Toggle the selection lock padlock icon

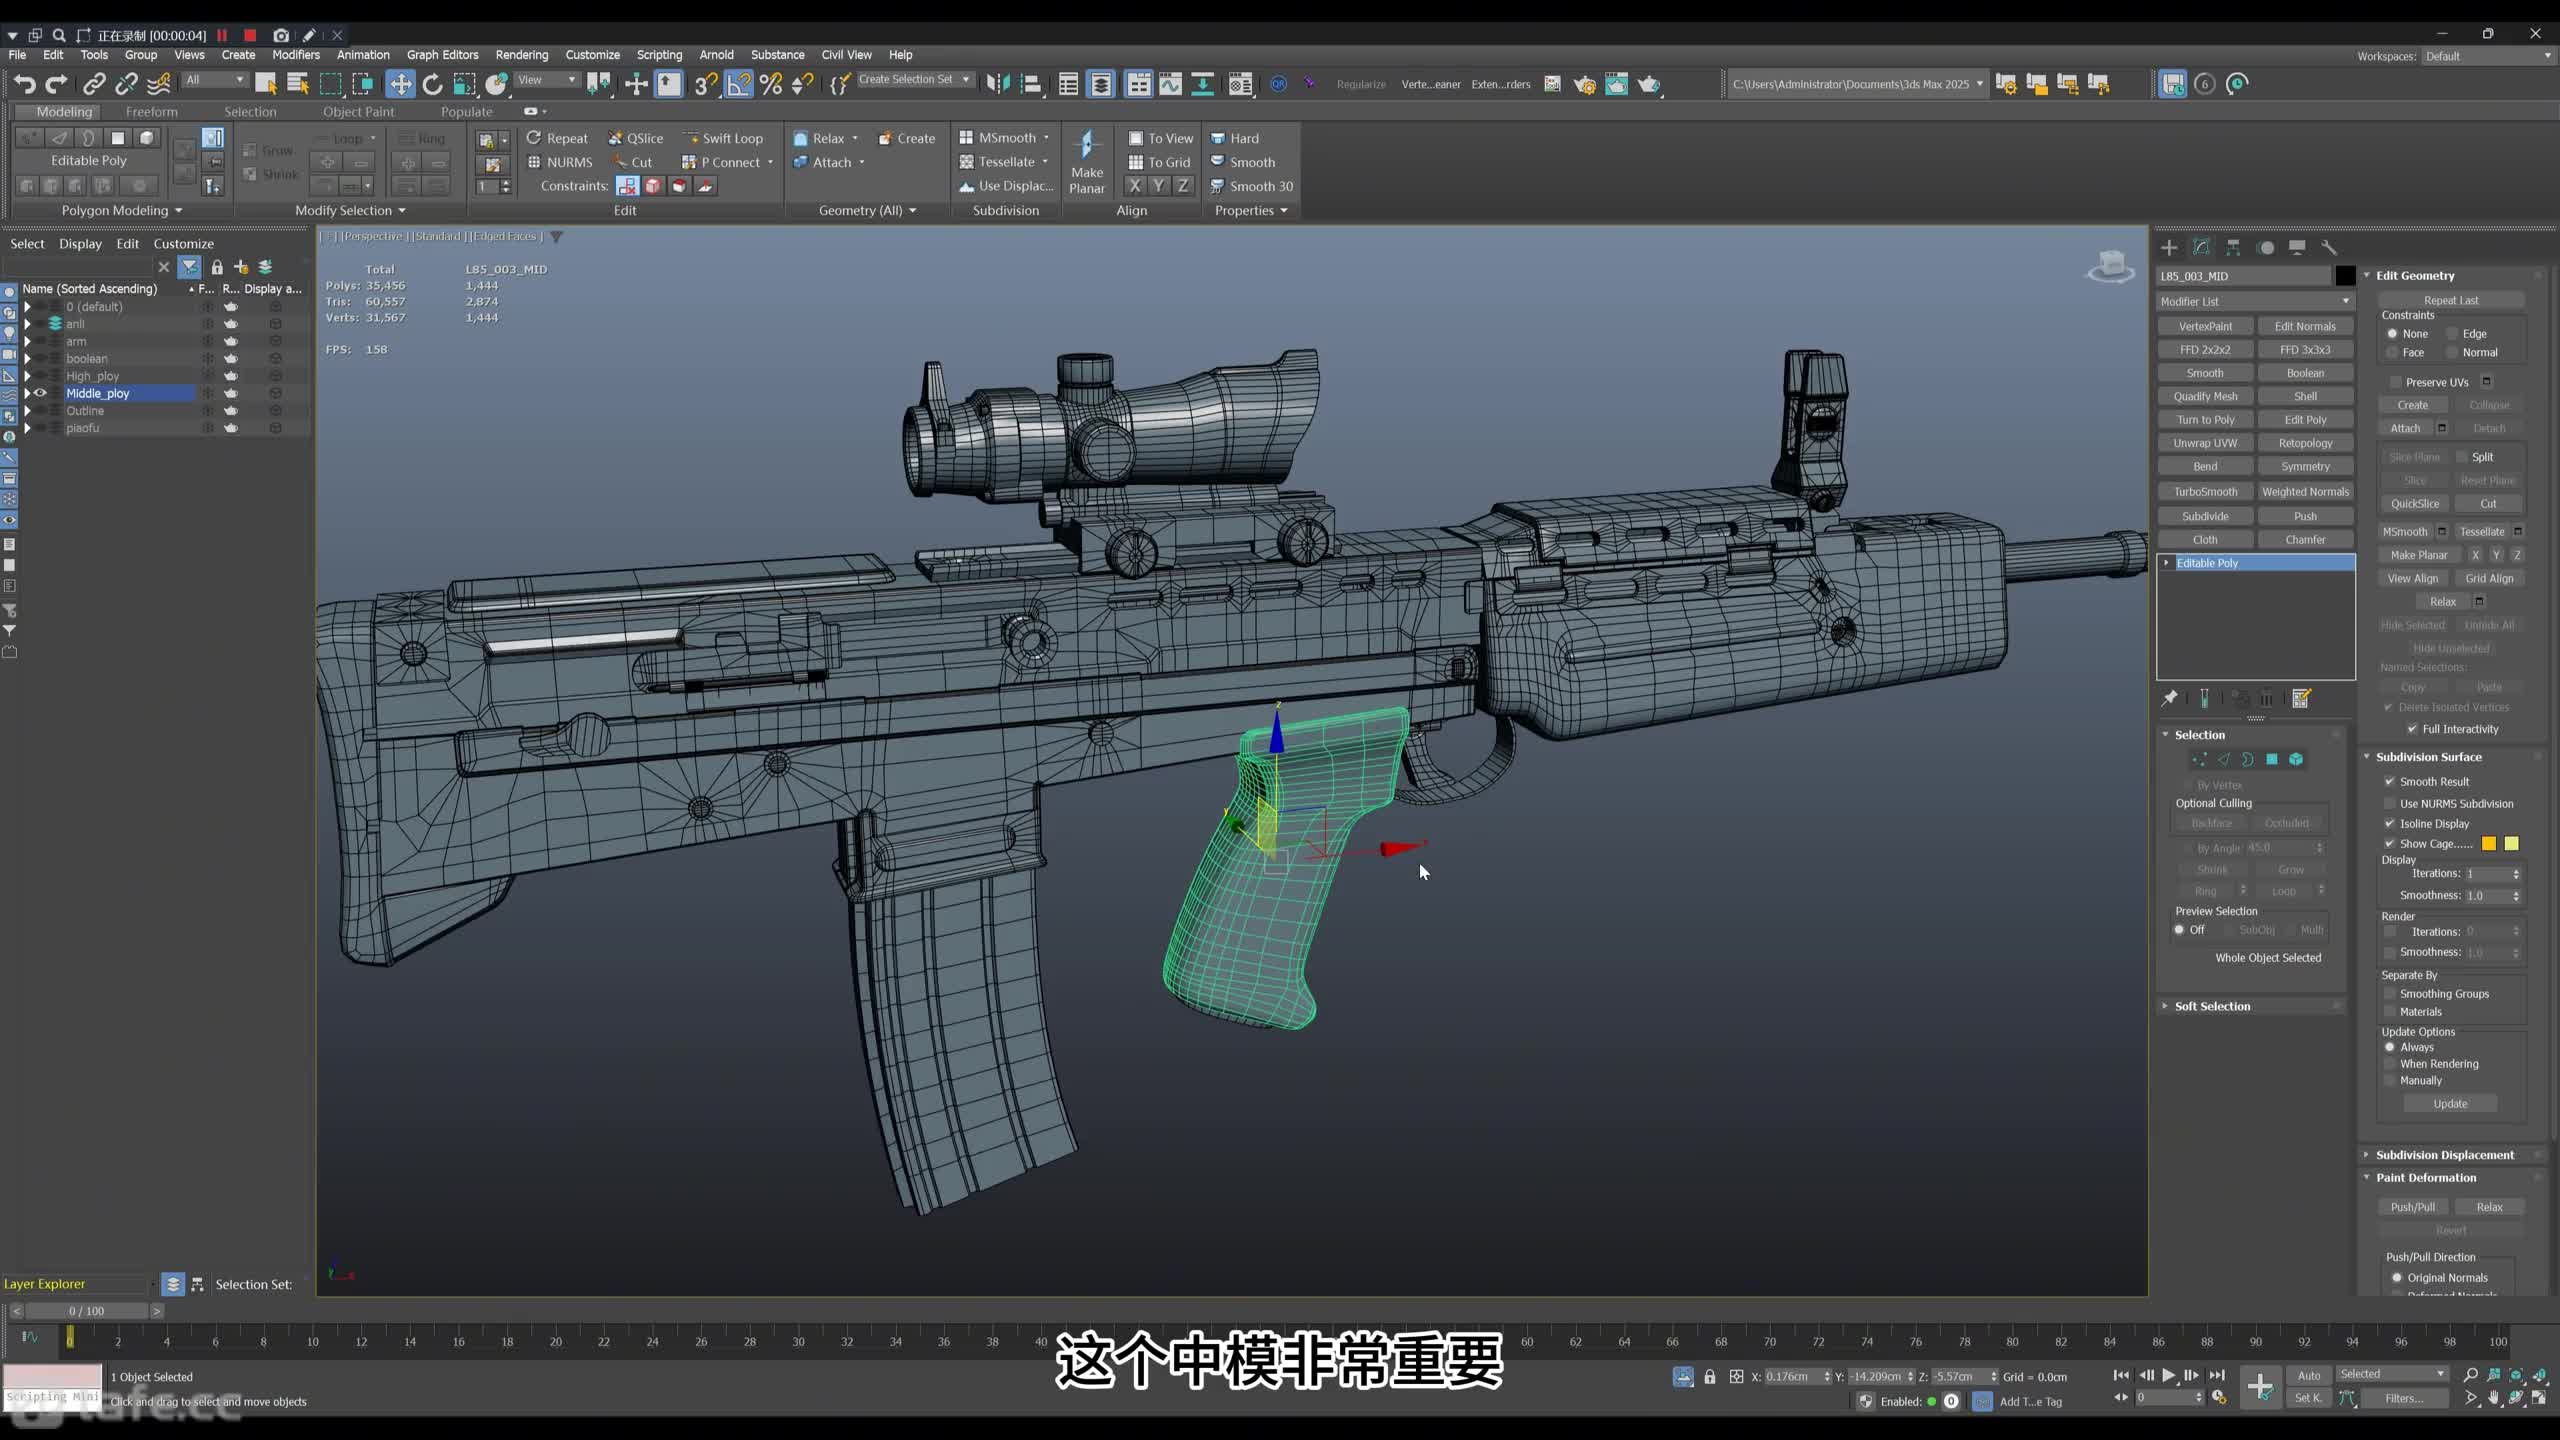click(x=1710, y=1377)
